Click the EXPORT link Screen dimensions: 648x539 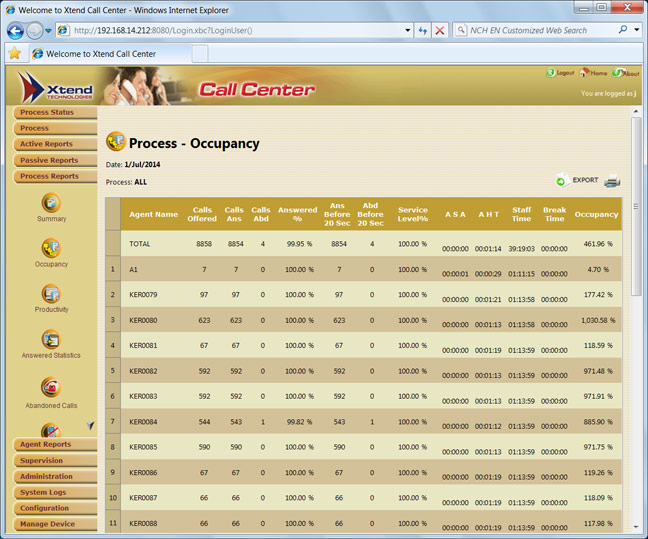[585, 180]
